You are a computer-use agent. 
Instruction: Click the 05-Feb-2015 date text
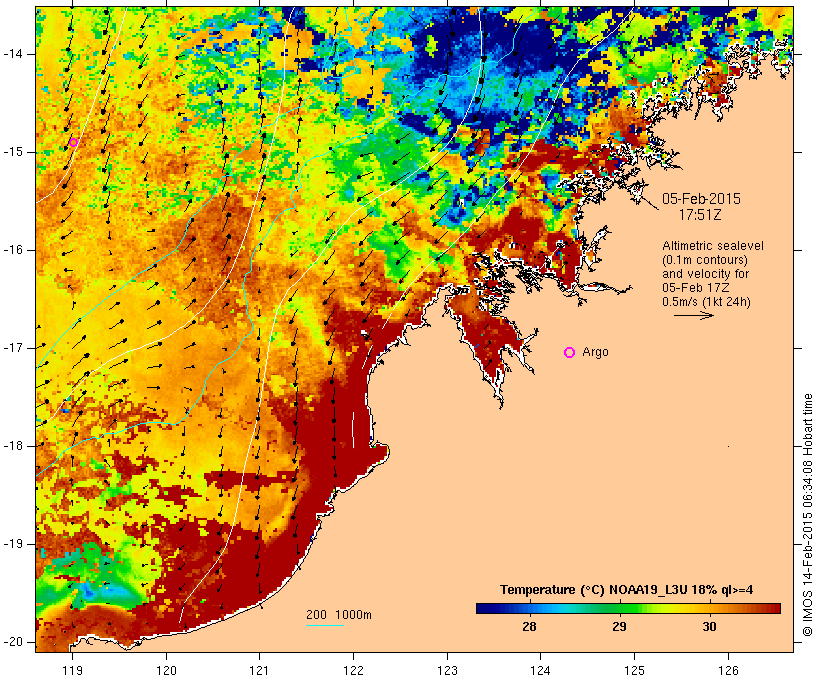(701, 199)
